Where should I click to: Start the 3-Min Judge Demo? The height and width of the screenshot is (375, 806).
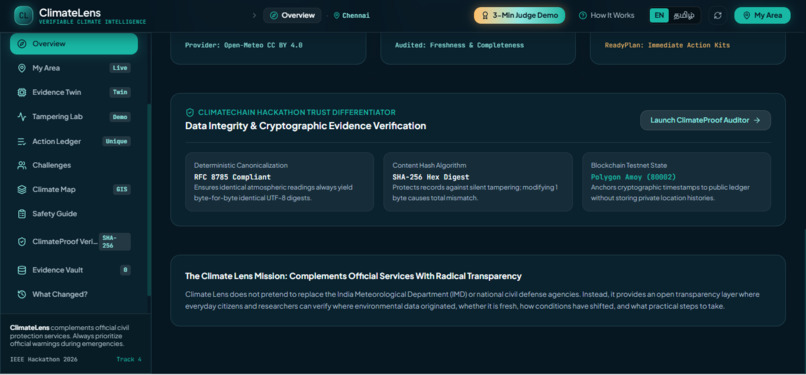pyautogui.click(x=519, y=15)
